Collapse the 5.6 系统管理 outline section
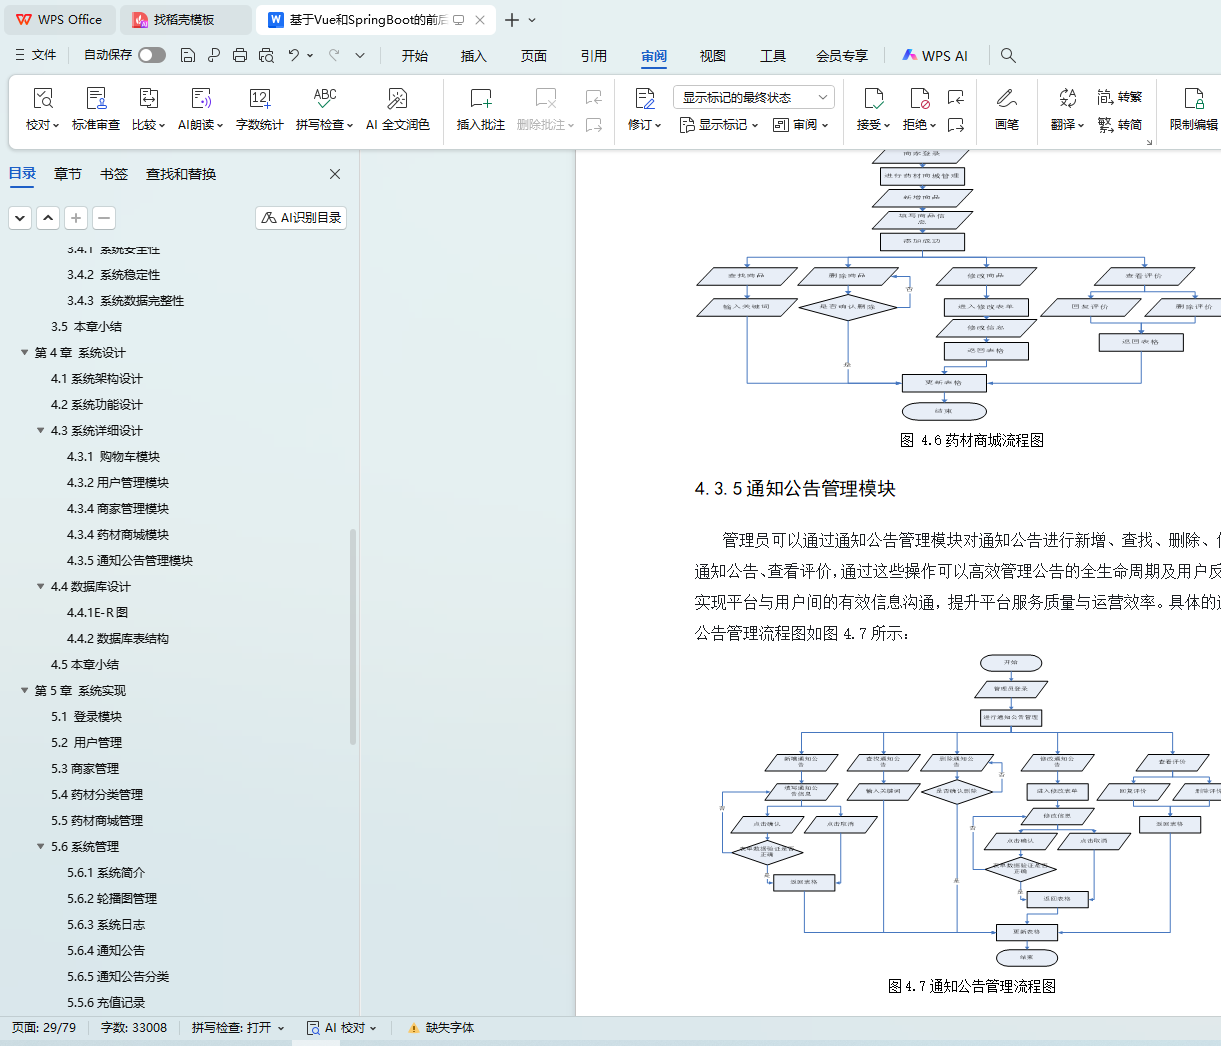 pyautogui.click(x=41, y=847)
